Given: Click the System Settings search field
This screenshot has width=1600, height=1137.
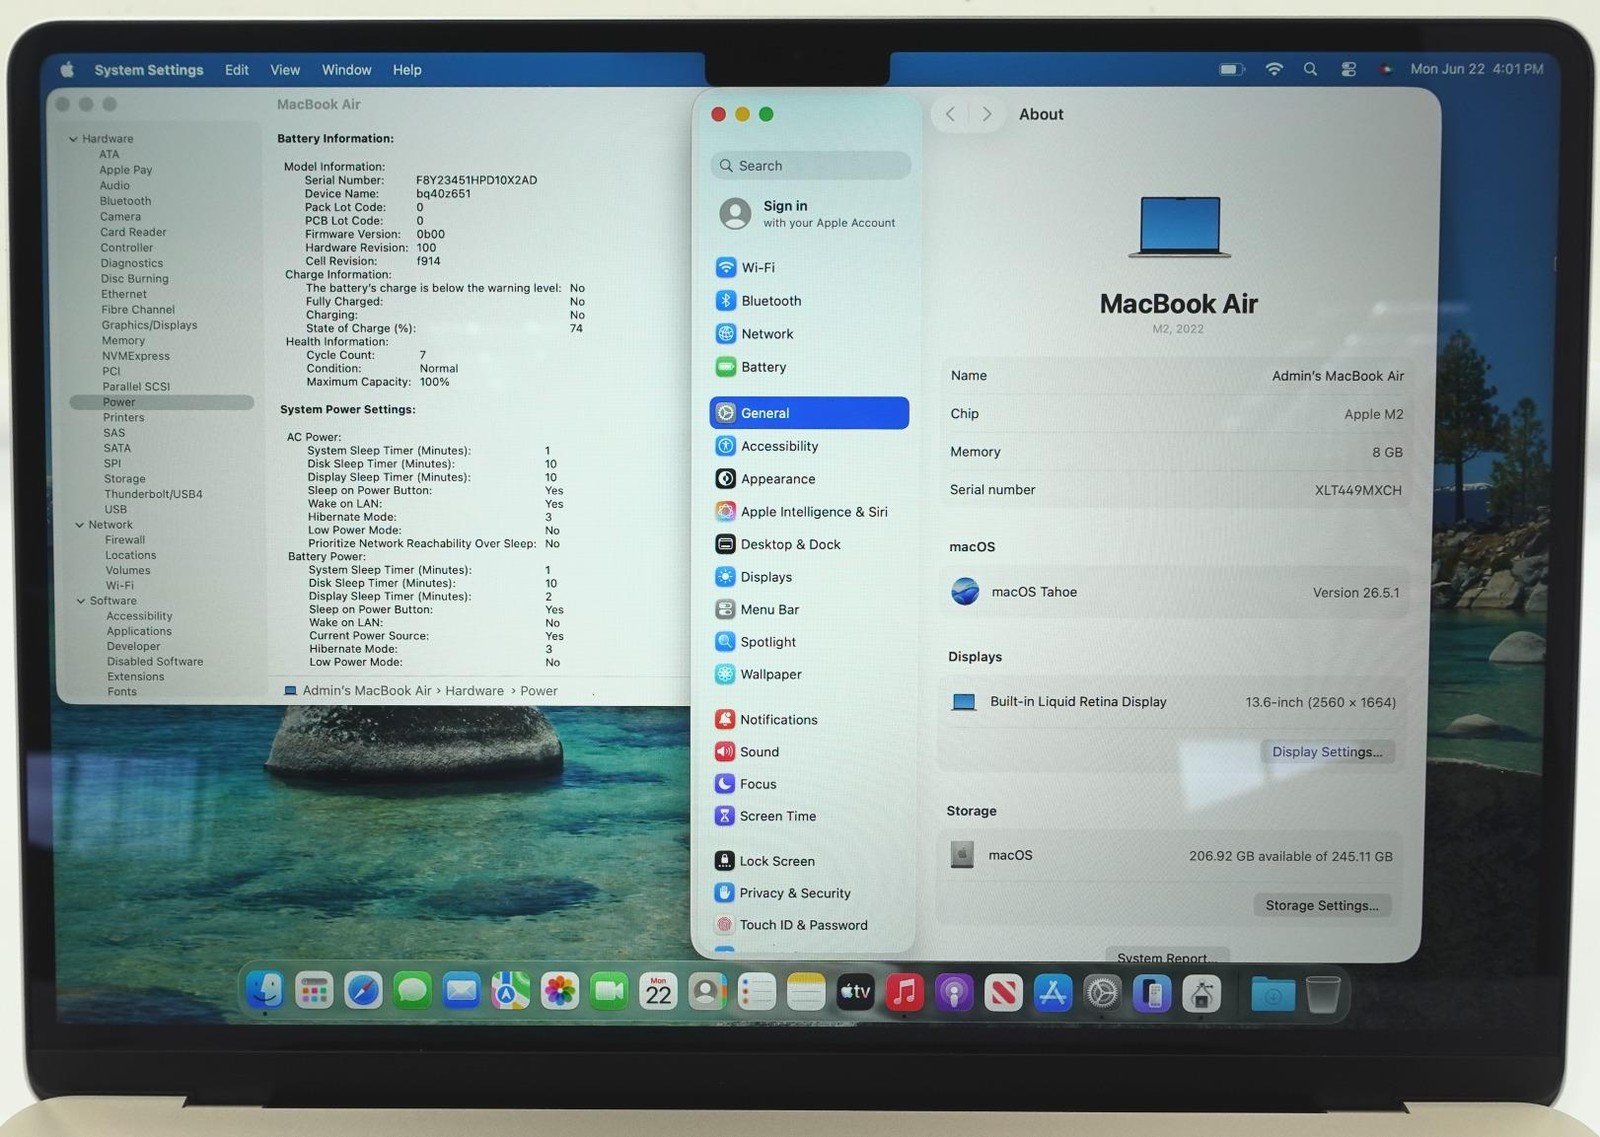Looking at the screenshot, I should click(811, 166).
